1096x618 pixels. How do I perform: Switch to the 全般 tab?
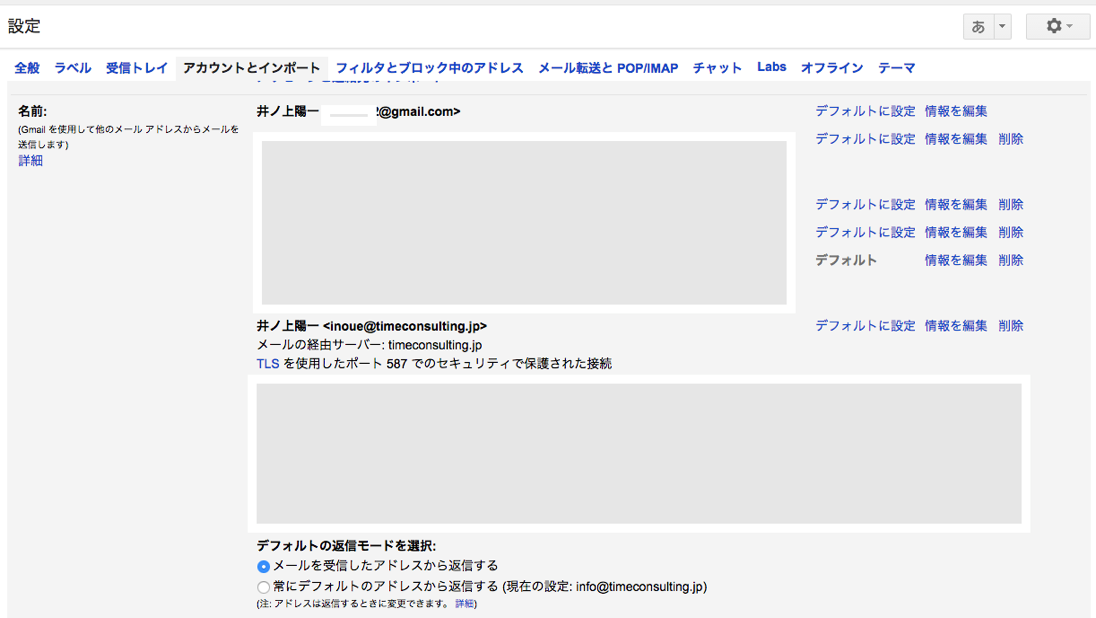(27, 68)
